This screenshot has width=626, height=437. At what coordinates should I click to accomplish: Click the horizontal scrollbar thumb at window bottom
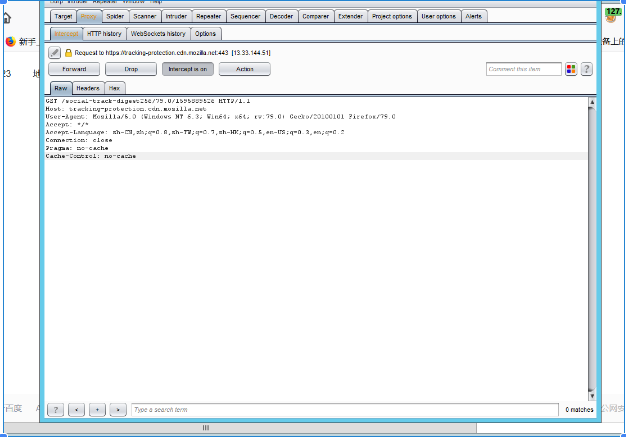coord(240,428)
